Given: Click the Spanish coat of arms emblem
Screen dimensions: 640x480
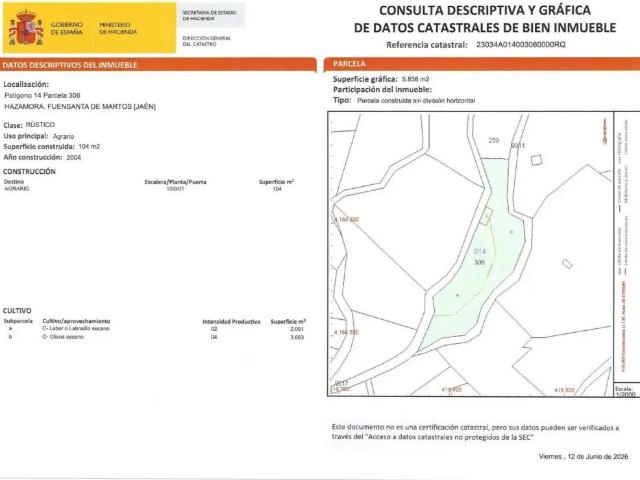Looking at the screenshot, I should click(x=26, y=28).
